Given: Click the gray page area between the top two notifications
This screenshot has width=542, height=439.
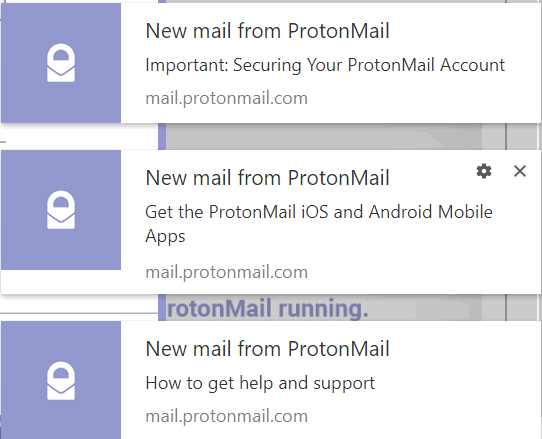Looking at the screenshot, I should [x=324, y=136].
